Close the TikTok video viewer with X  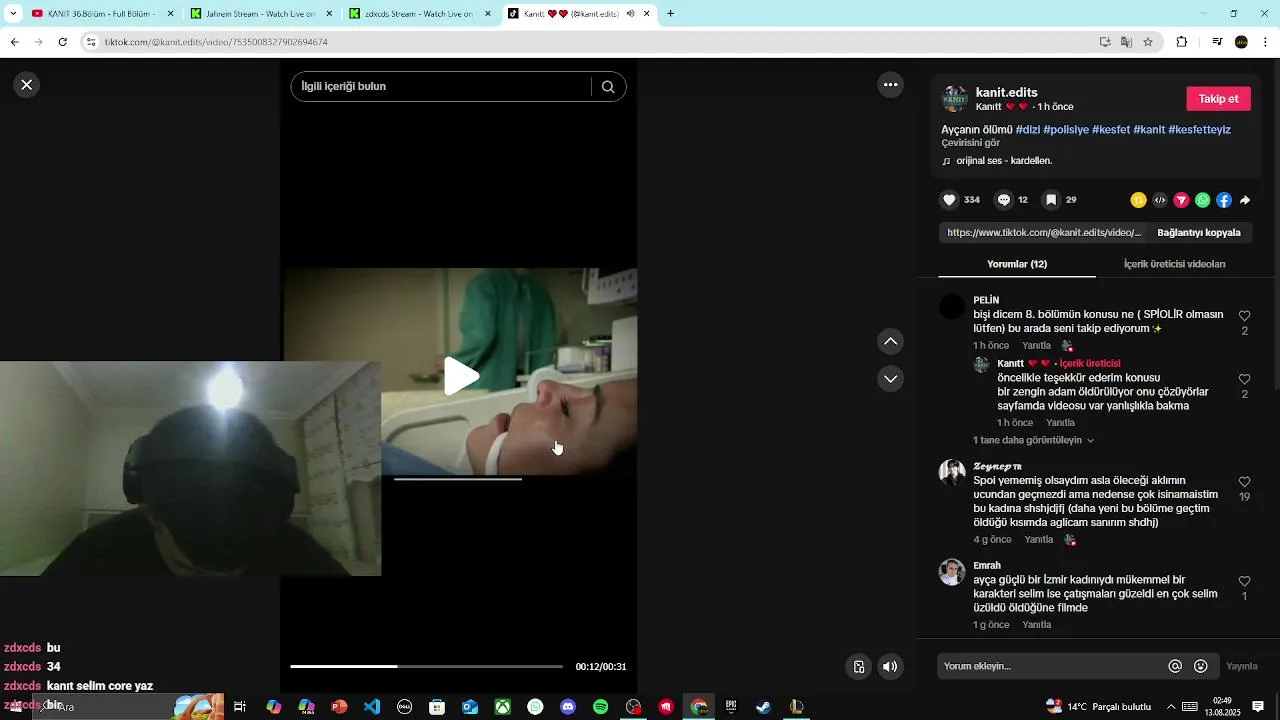(27, 85)
